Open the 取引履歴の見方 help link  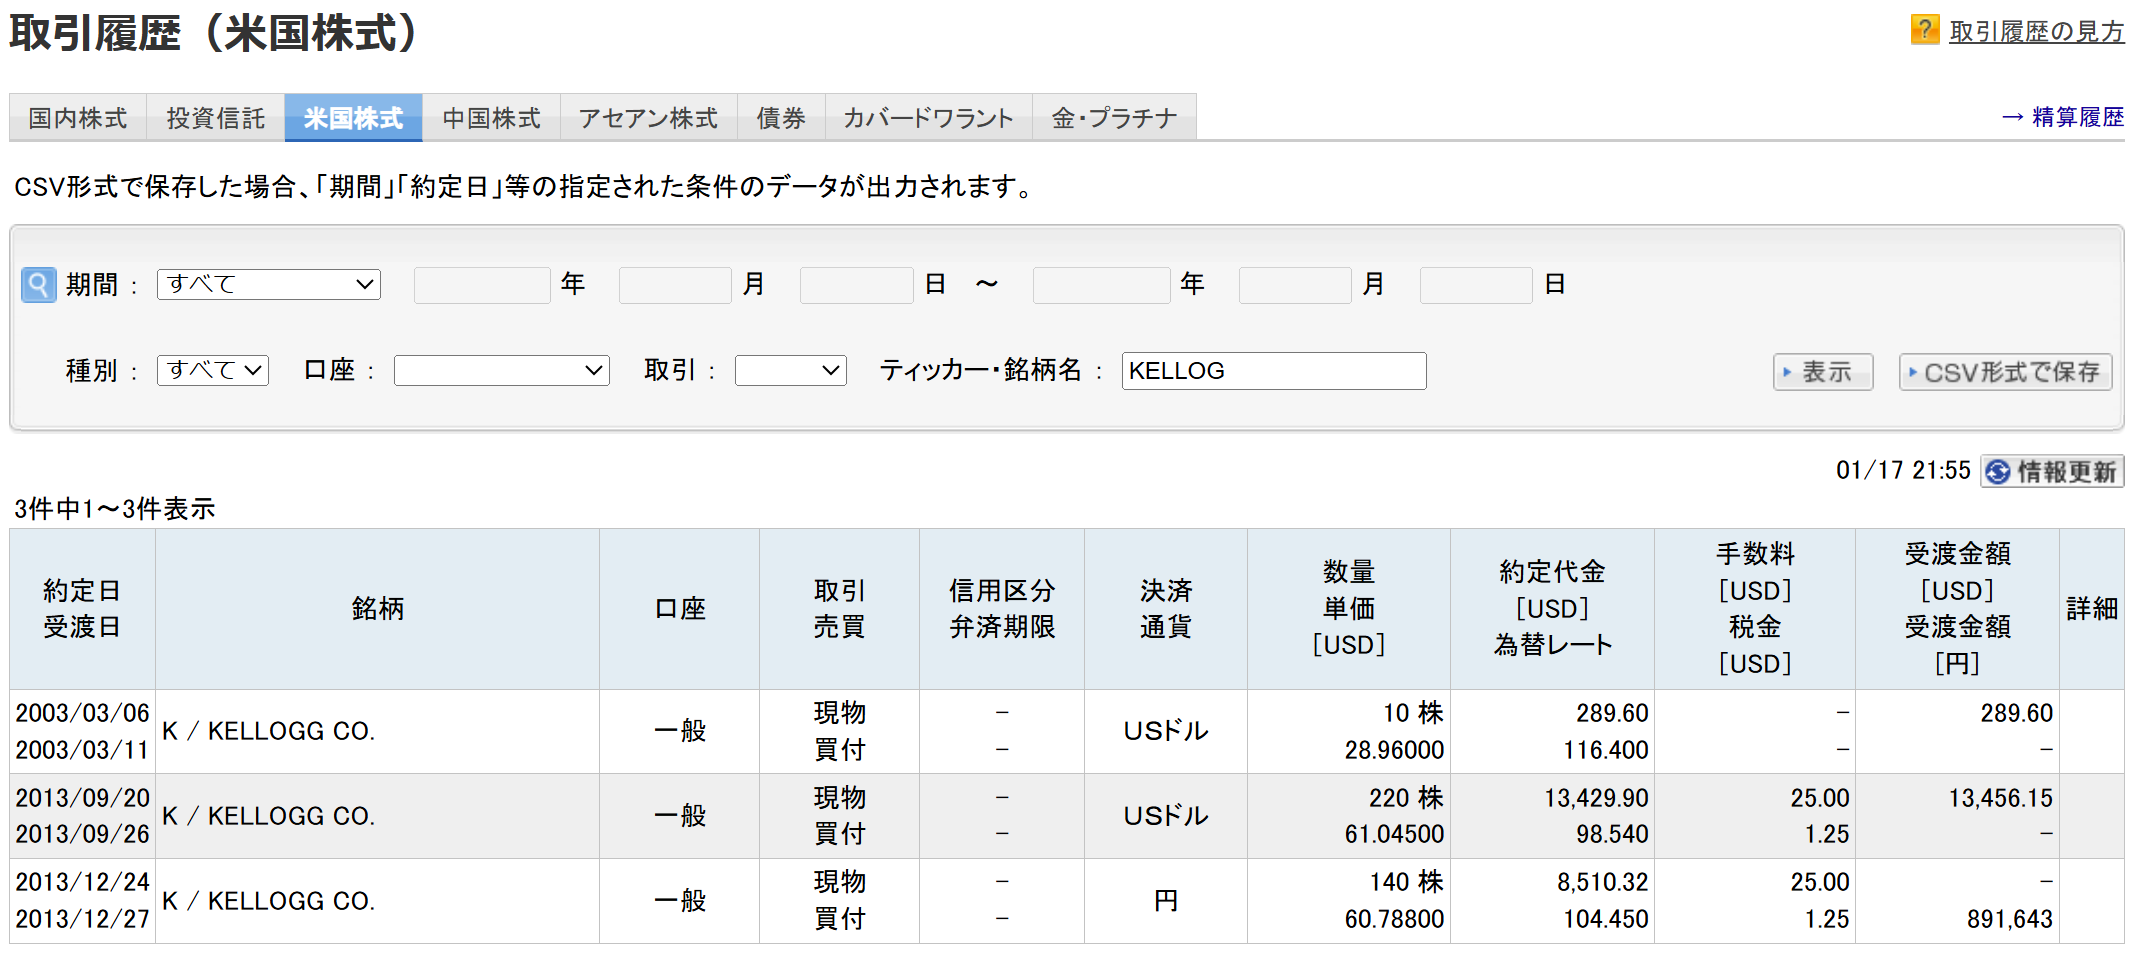click(2036, 32)
